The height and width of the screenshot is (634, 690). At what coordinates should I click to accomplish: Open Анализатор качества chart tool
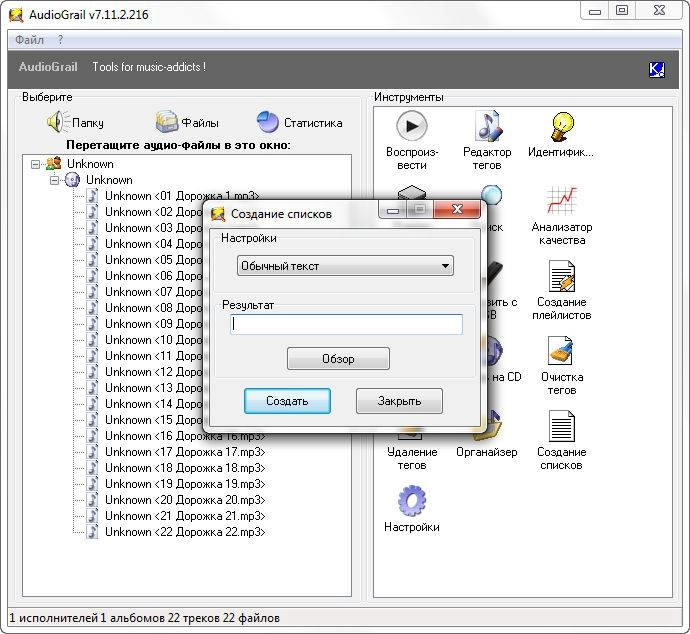click(562, 216)
